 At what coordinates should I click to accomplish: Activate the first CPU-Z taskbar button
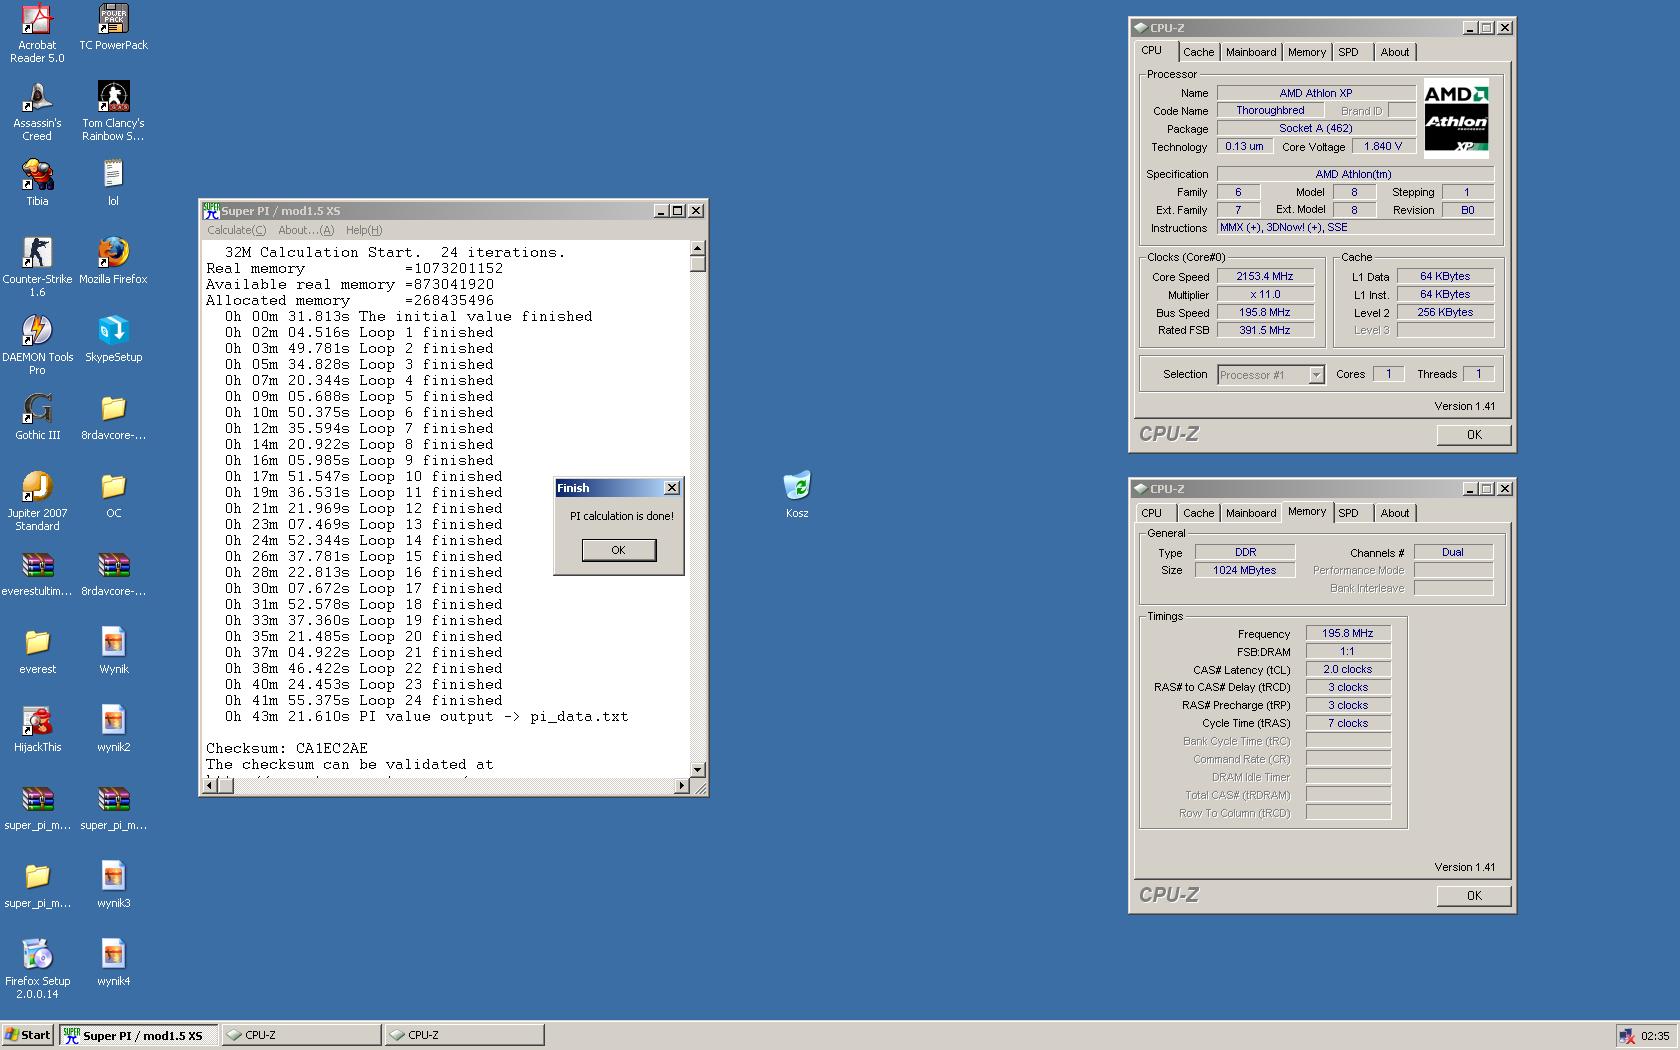pos(301,1035)
